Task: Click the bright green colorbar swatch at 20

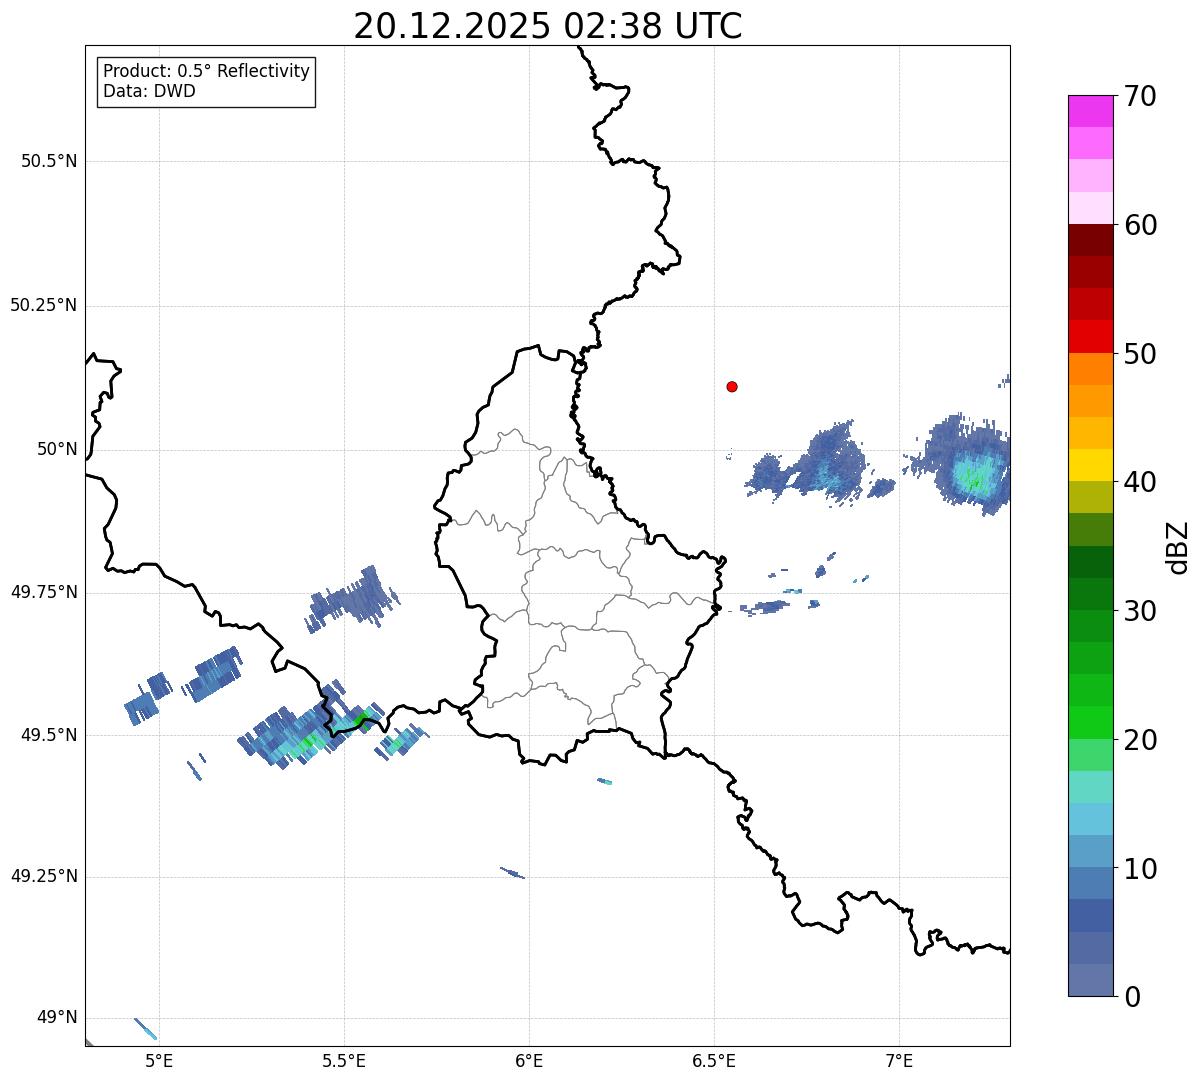Action: 1091,723
